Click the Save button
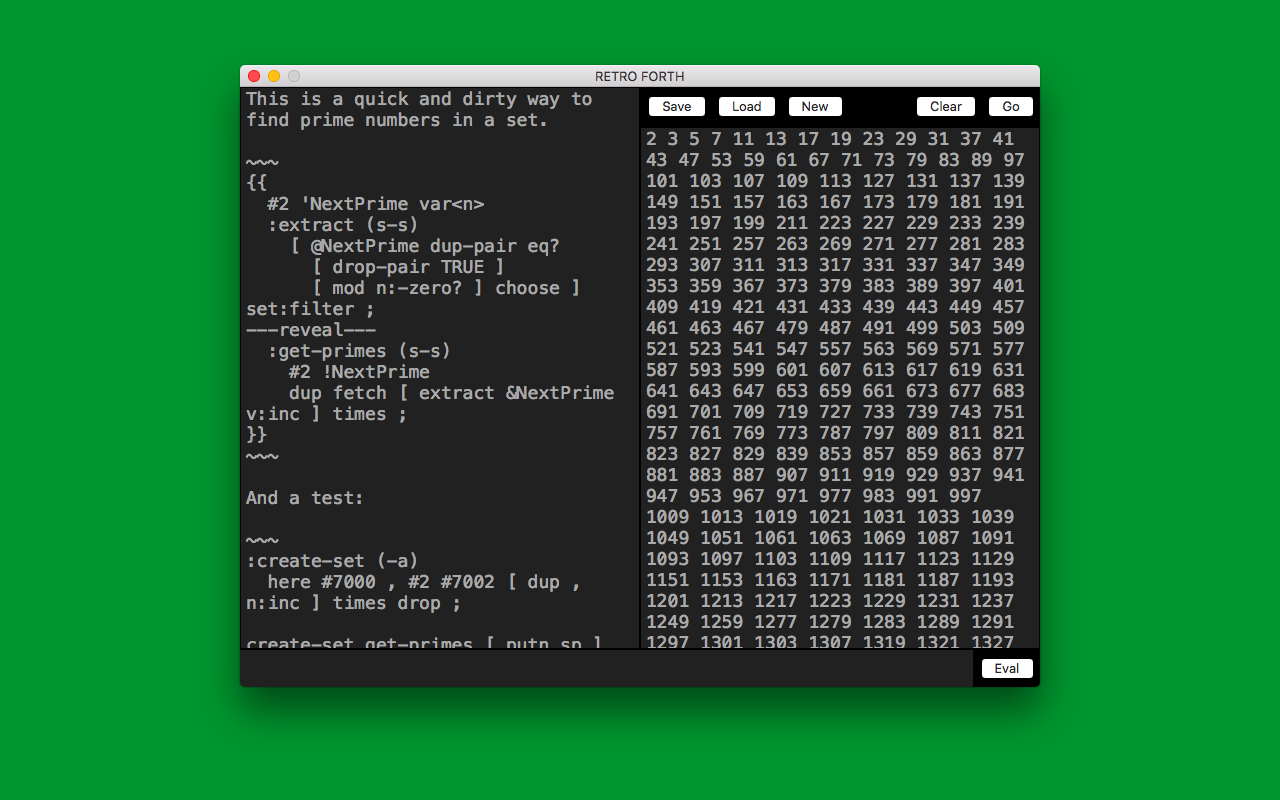 point(677,107)
